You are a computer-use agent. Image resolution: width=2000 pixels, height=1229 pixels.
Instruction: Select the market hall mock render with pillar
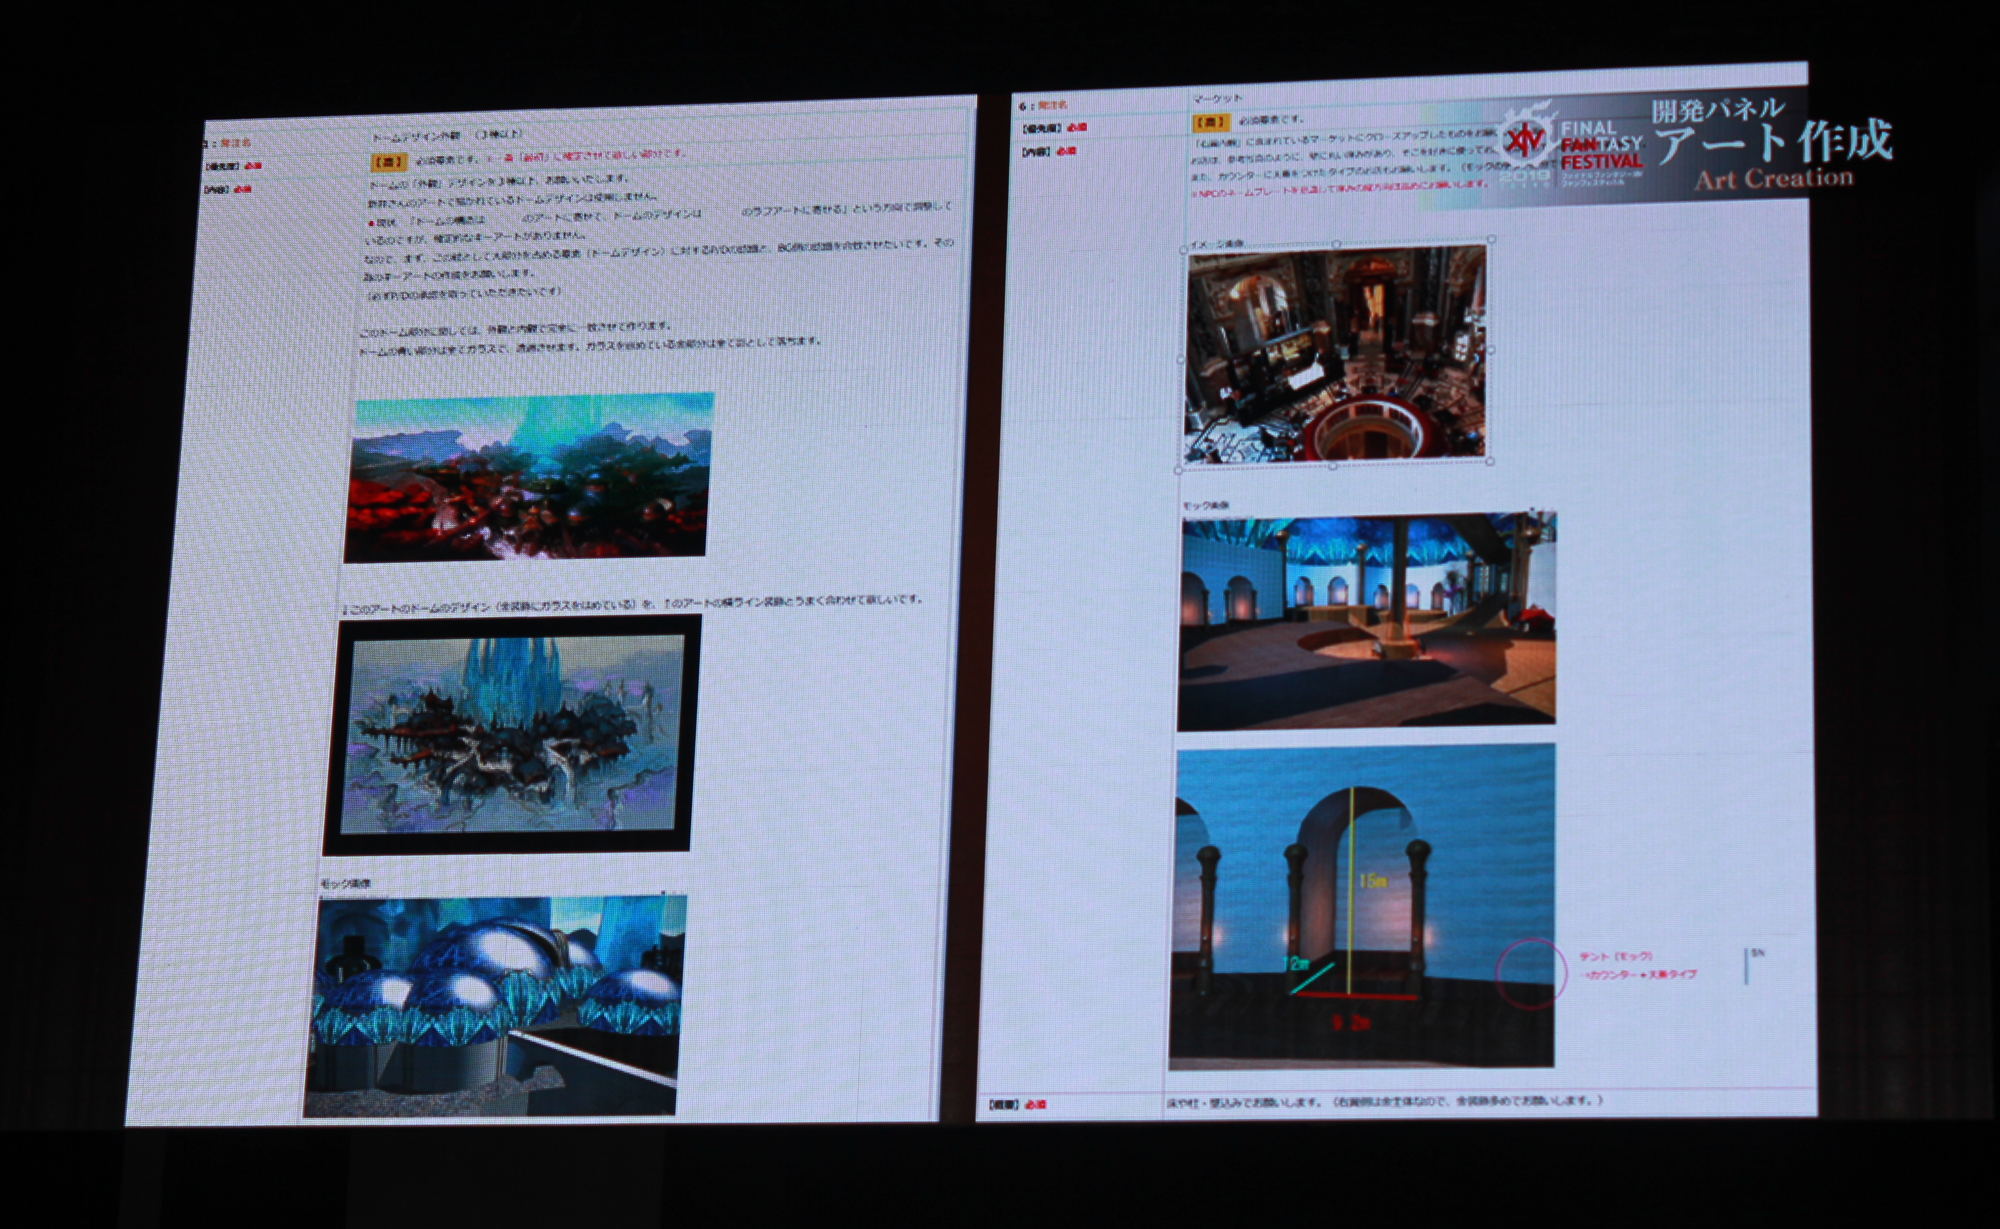pyautogui.click(x=1367, y=621)
